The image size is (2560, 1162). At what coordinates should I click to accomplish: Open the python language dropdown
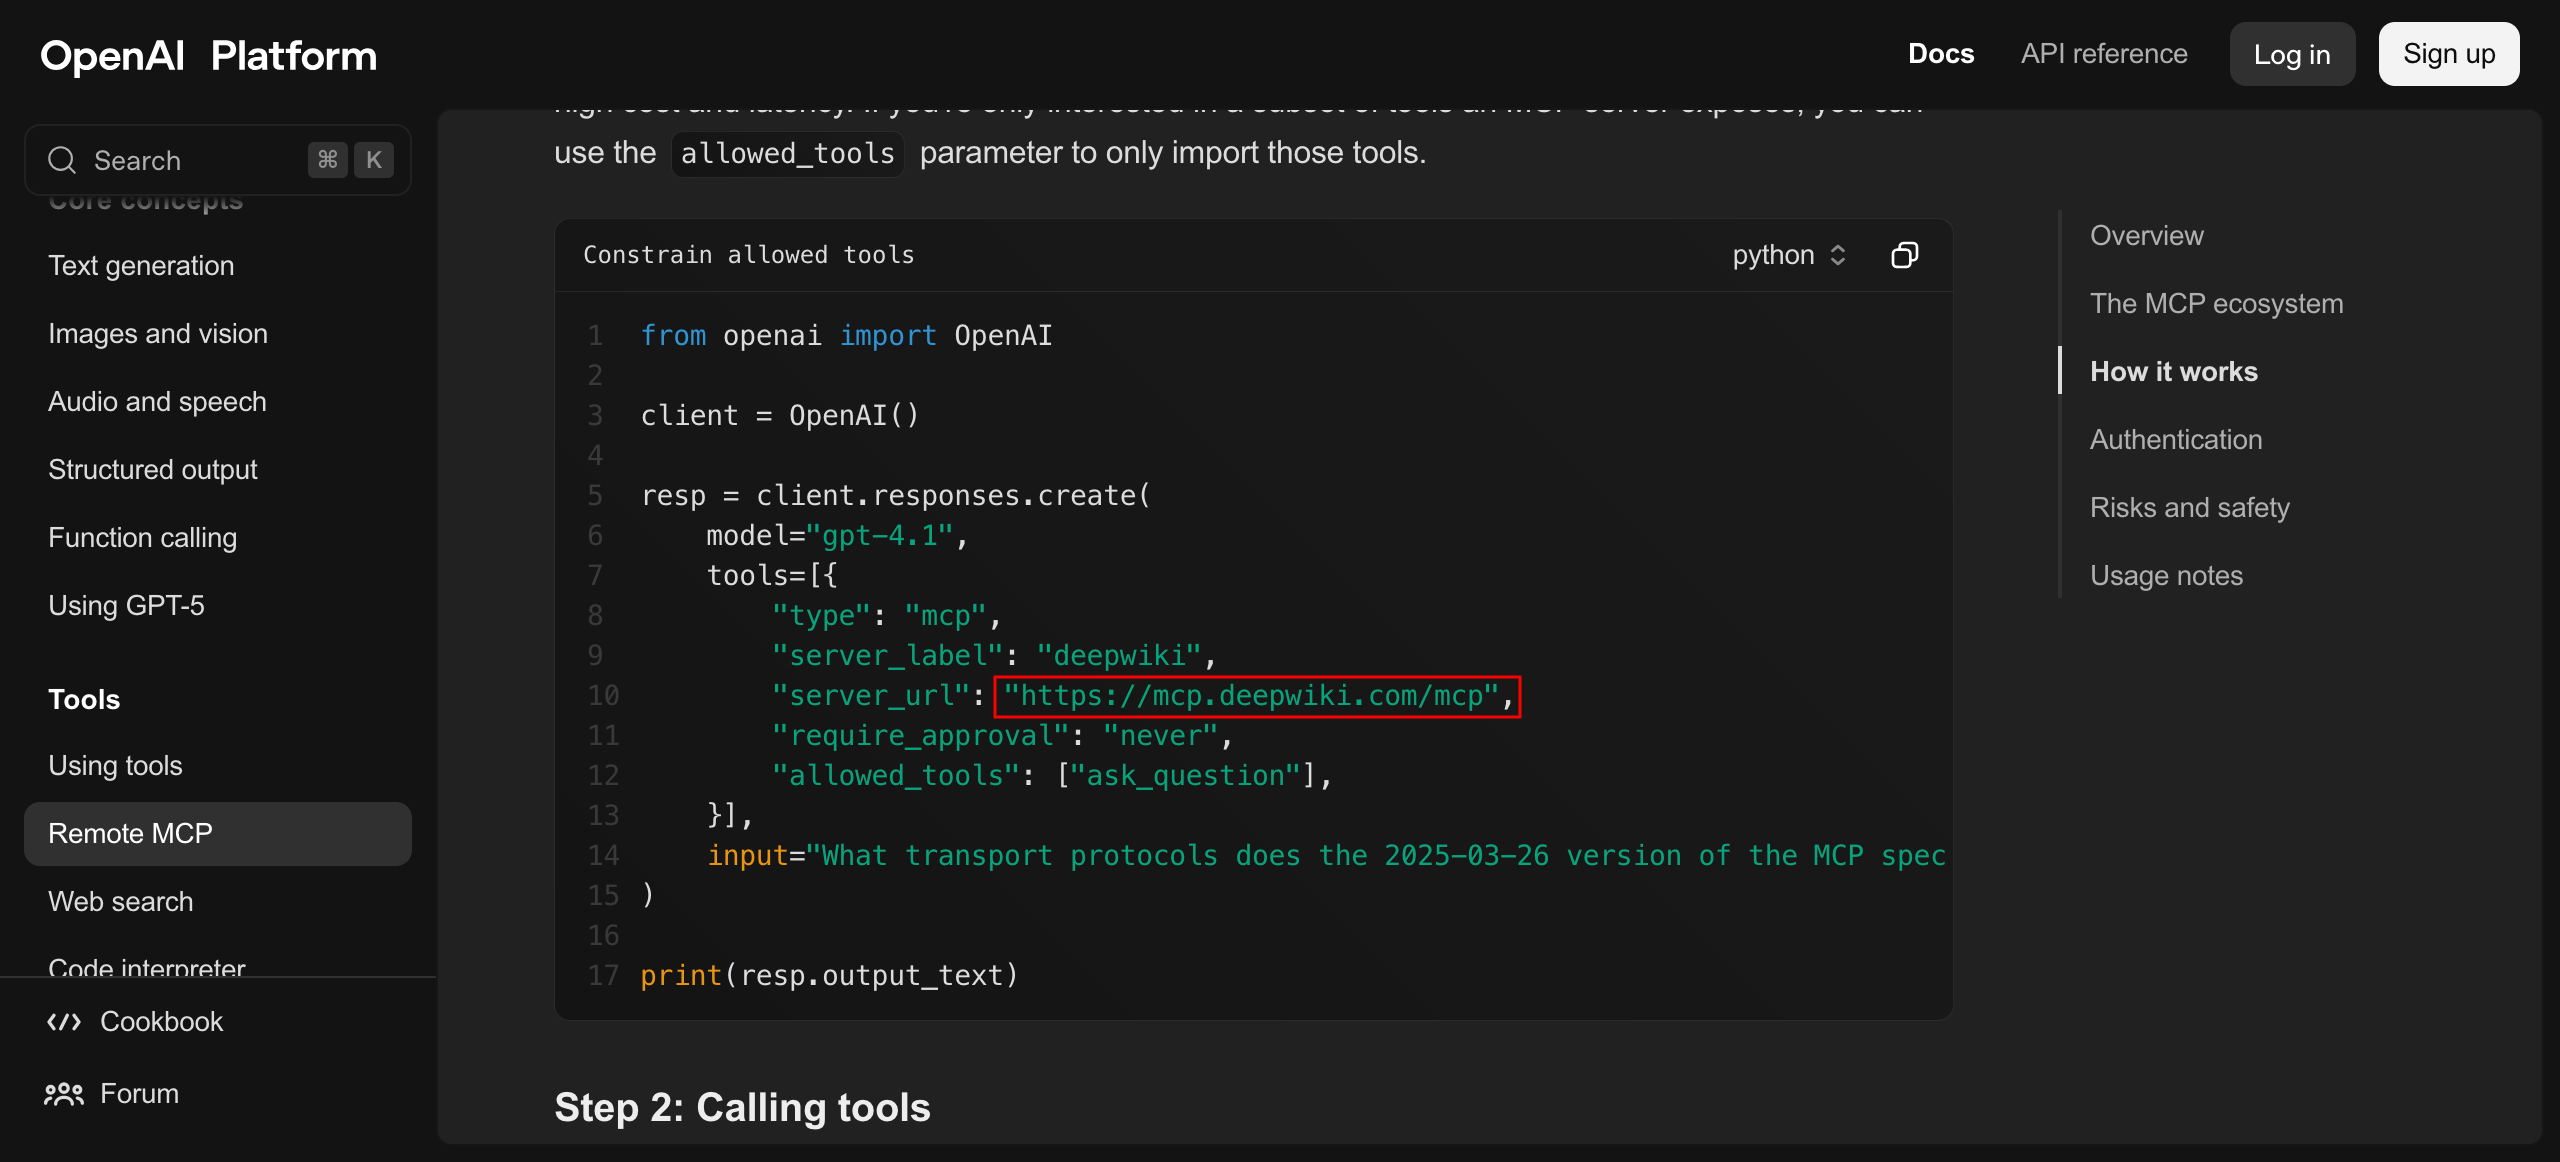tap(1774, 255)
